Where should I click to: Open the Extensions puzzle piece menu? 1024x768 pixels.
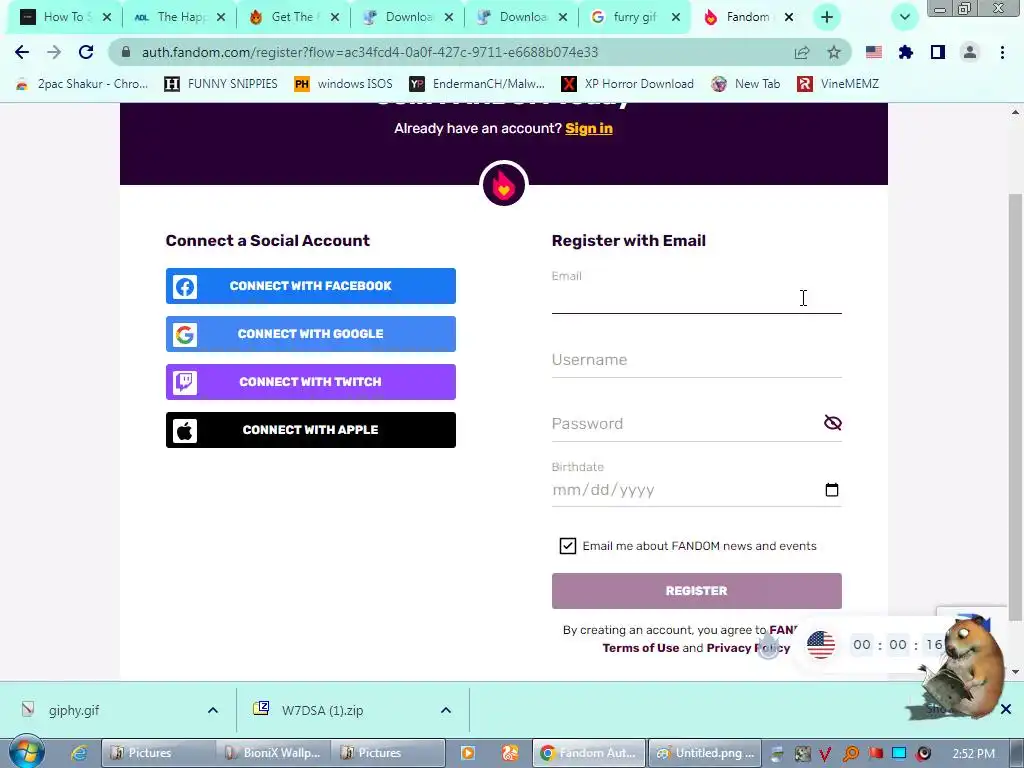[x=905, y=52]
